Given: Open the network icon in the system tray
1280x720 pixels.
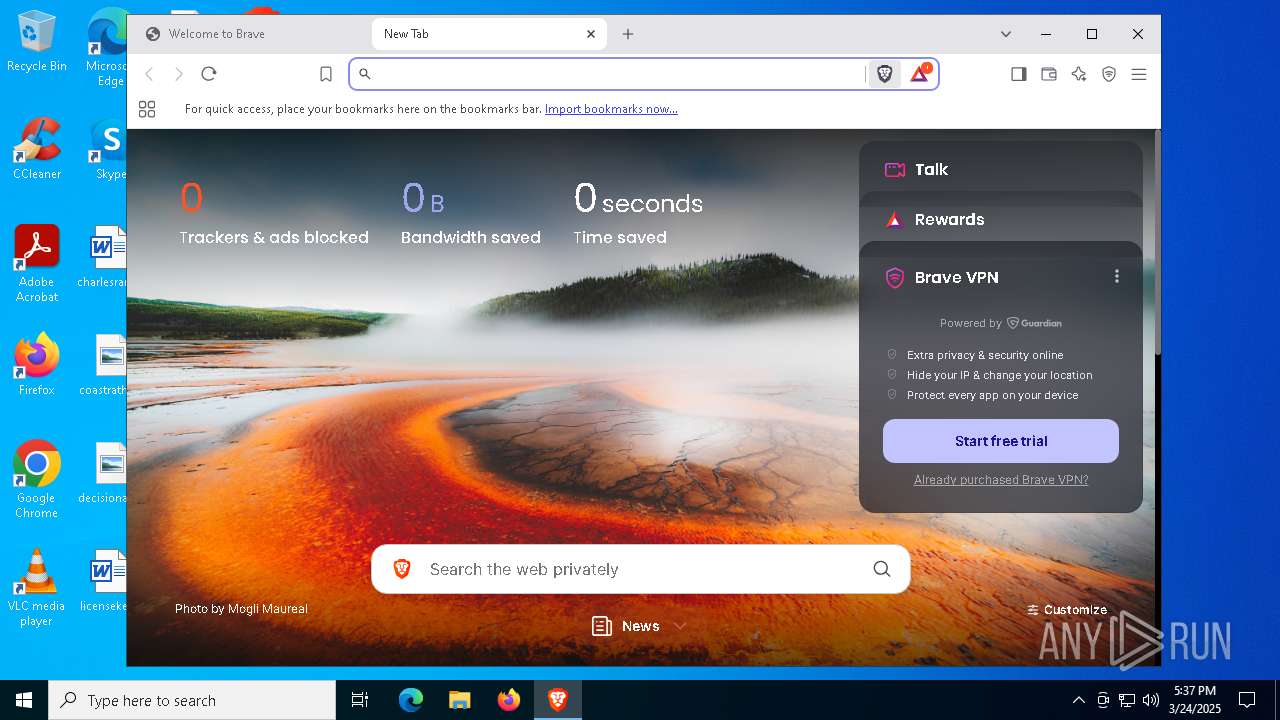Looking at the screenshot, I should tap(1127, 700).
